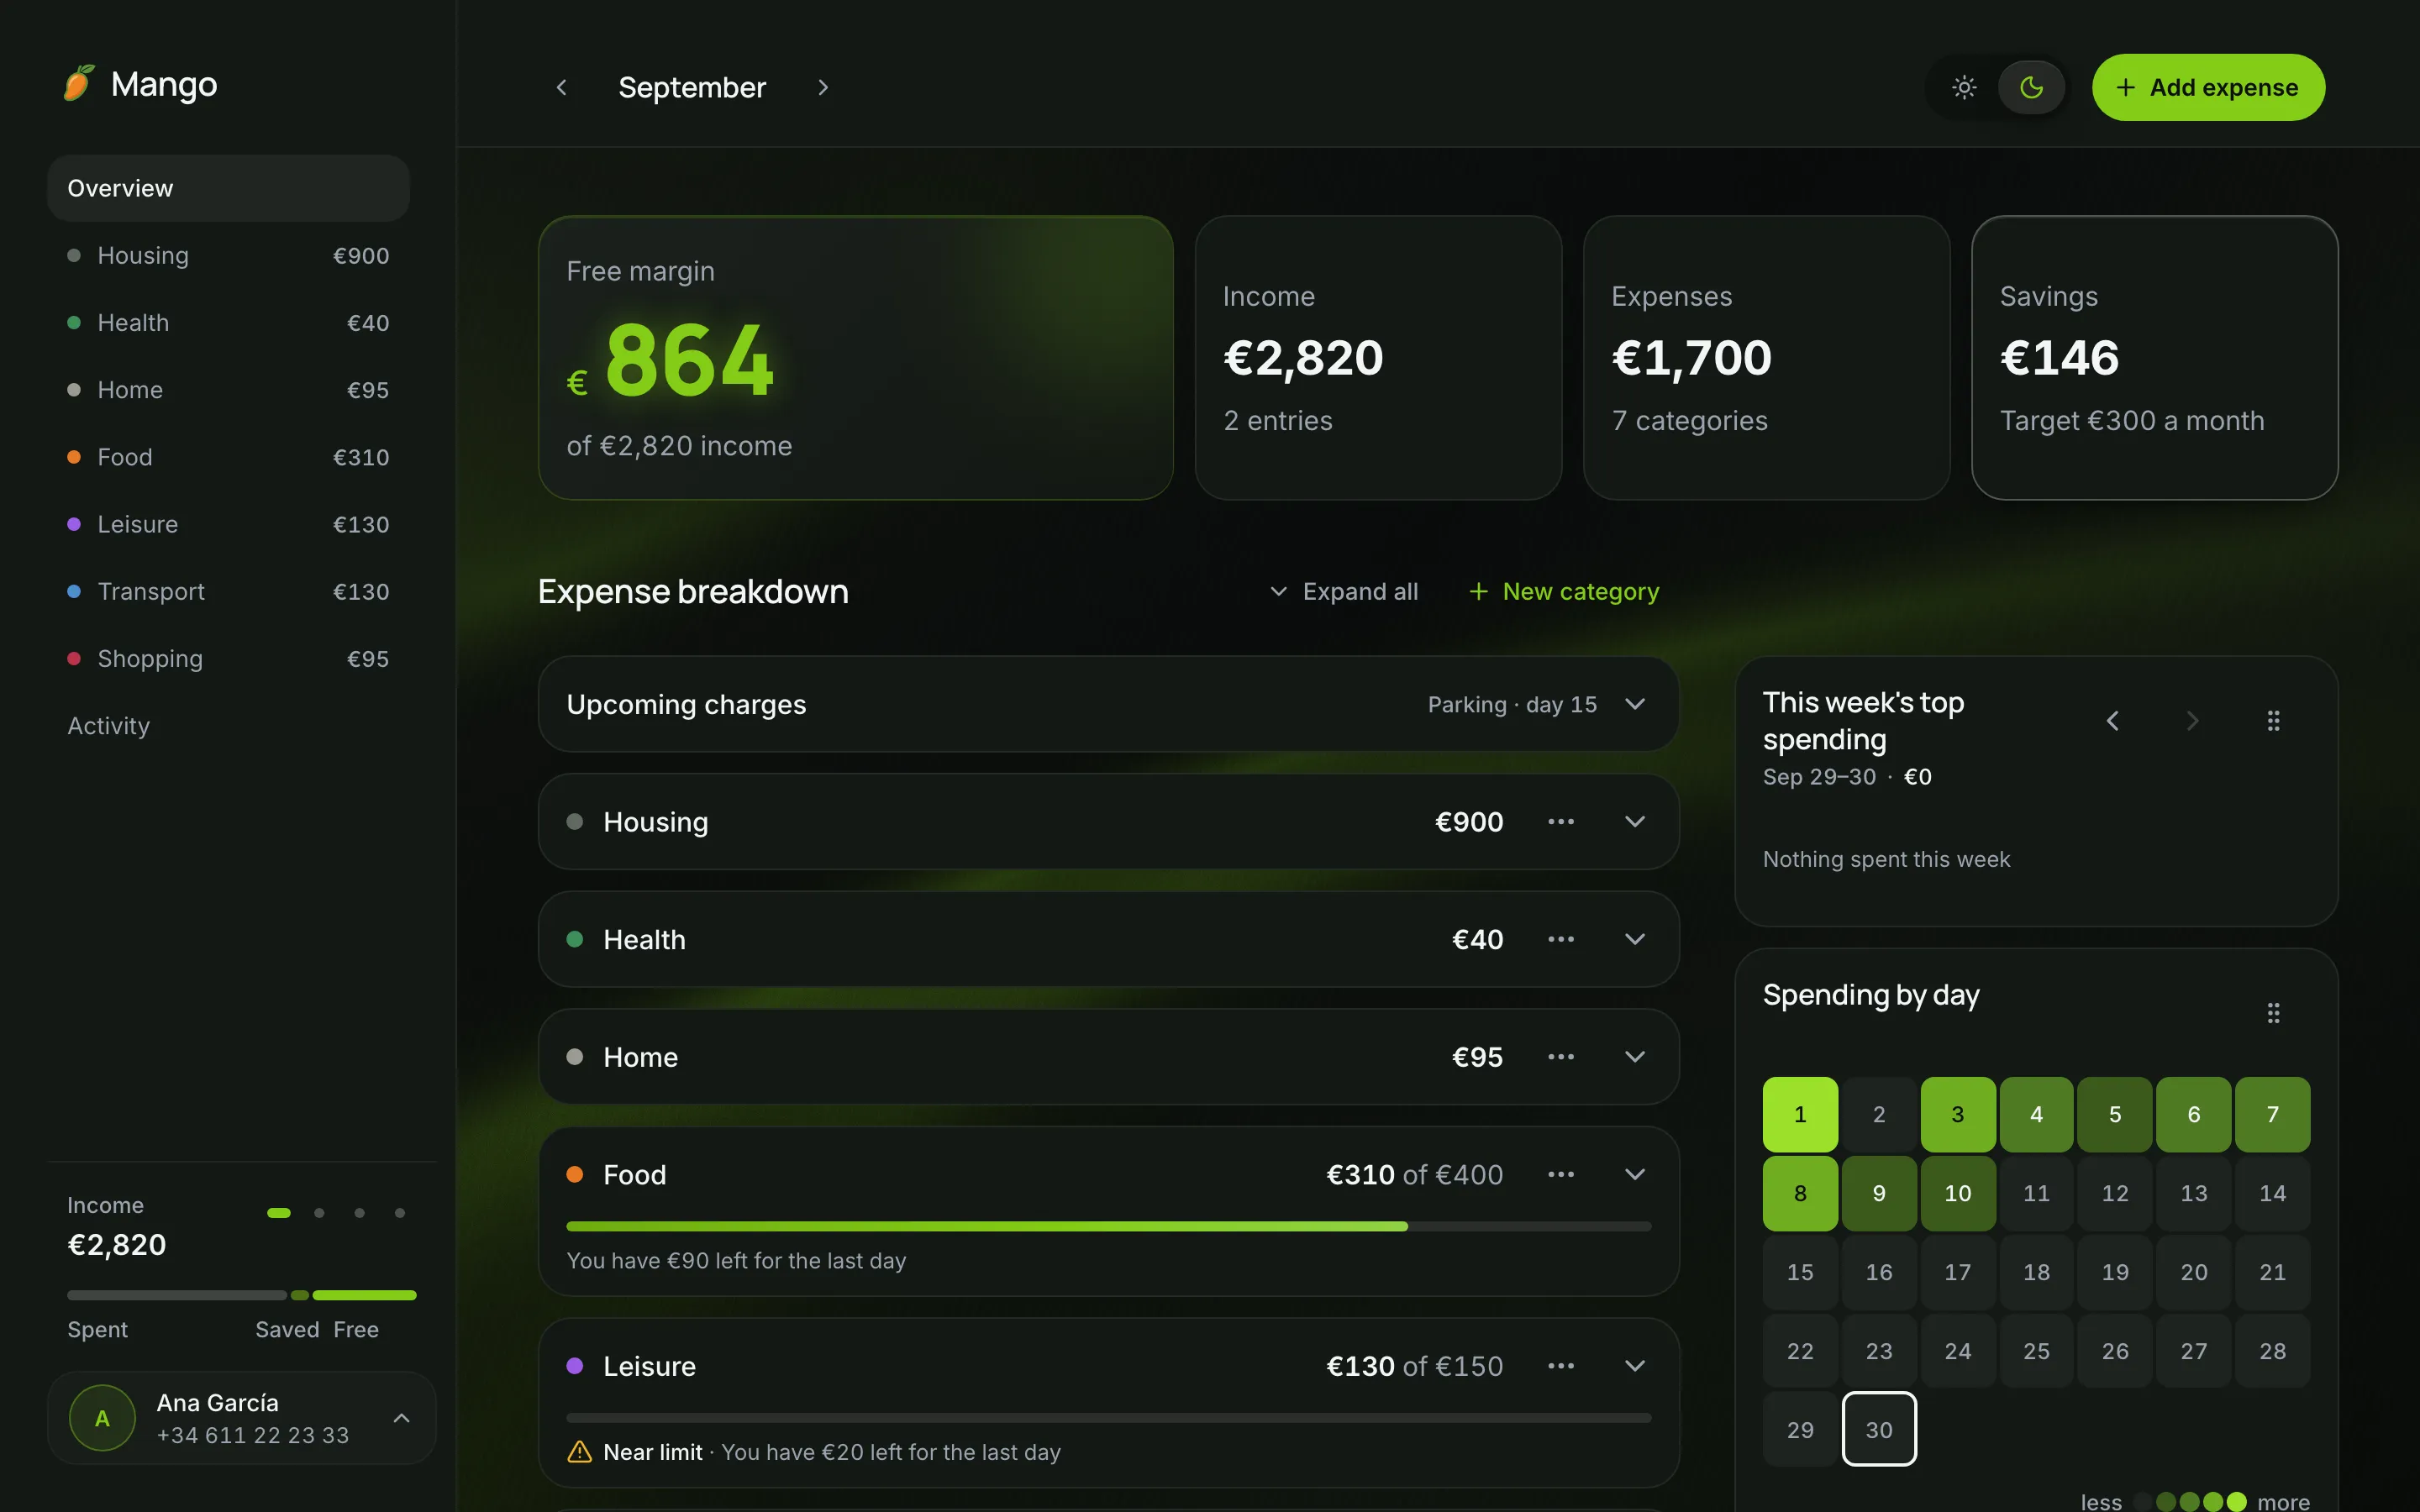Click the Near limit warning icon
The width and height of the screenshot is (2420, 1512).
point(580,1452)
